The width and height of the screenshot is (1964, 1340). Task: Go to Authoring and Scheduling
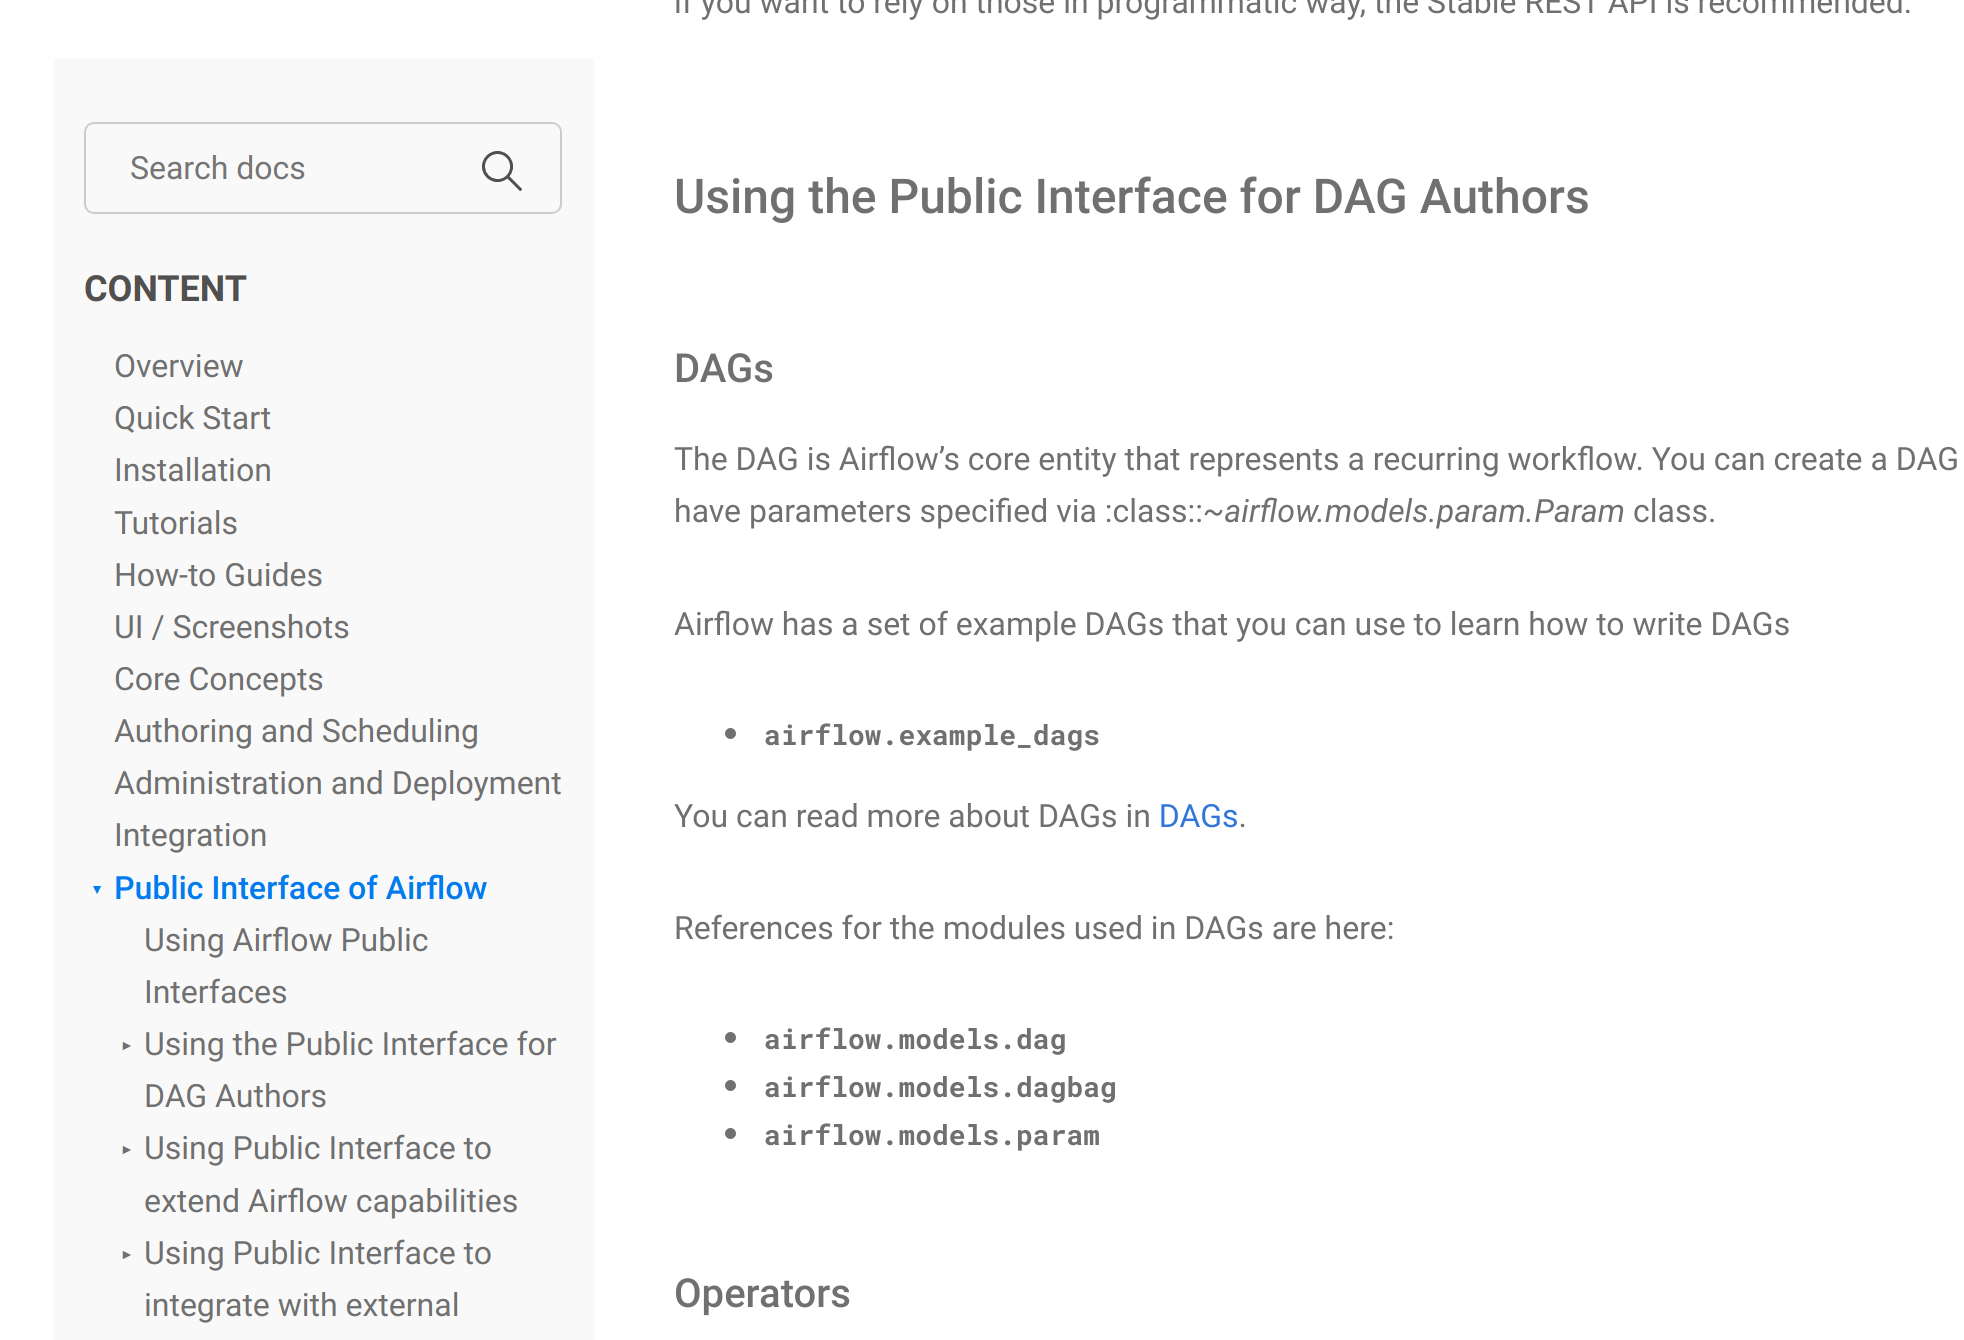pos(296,731)
